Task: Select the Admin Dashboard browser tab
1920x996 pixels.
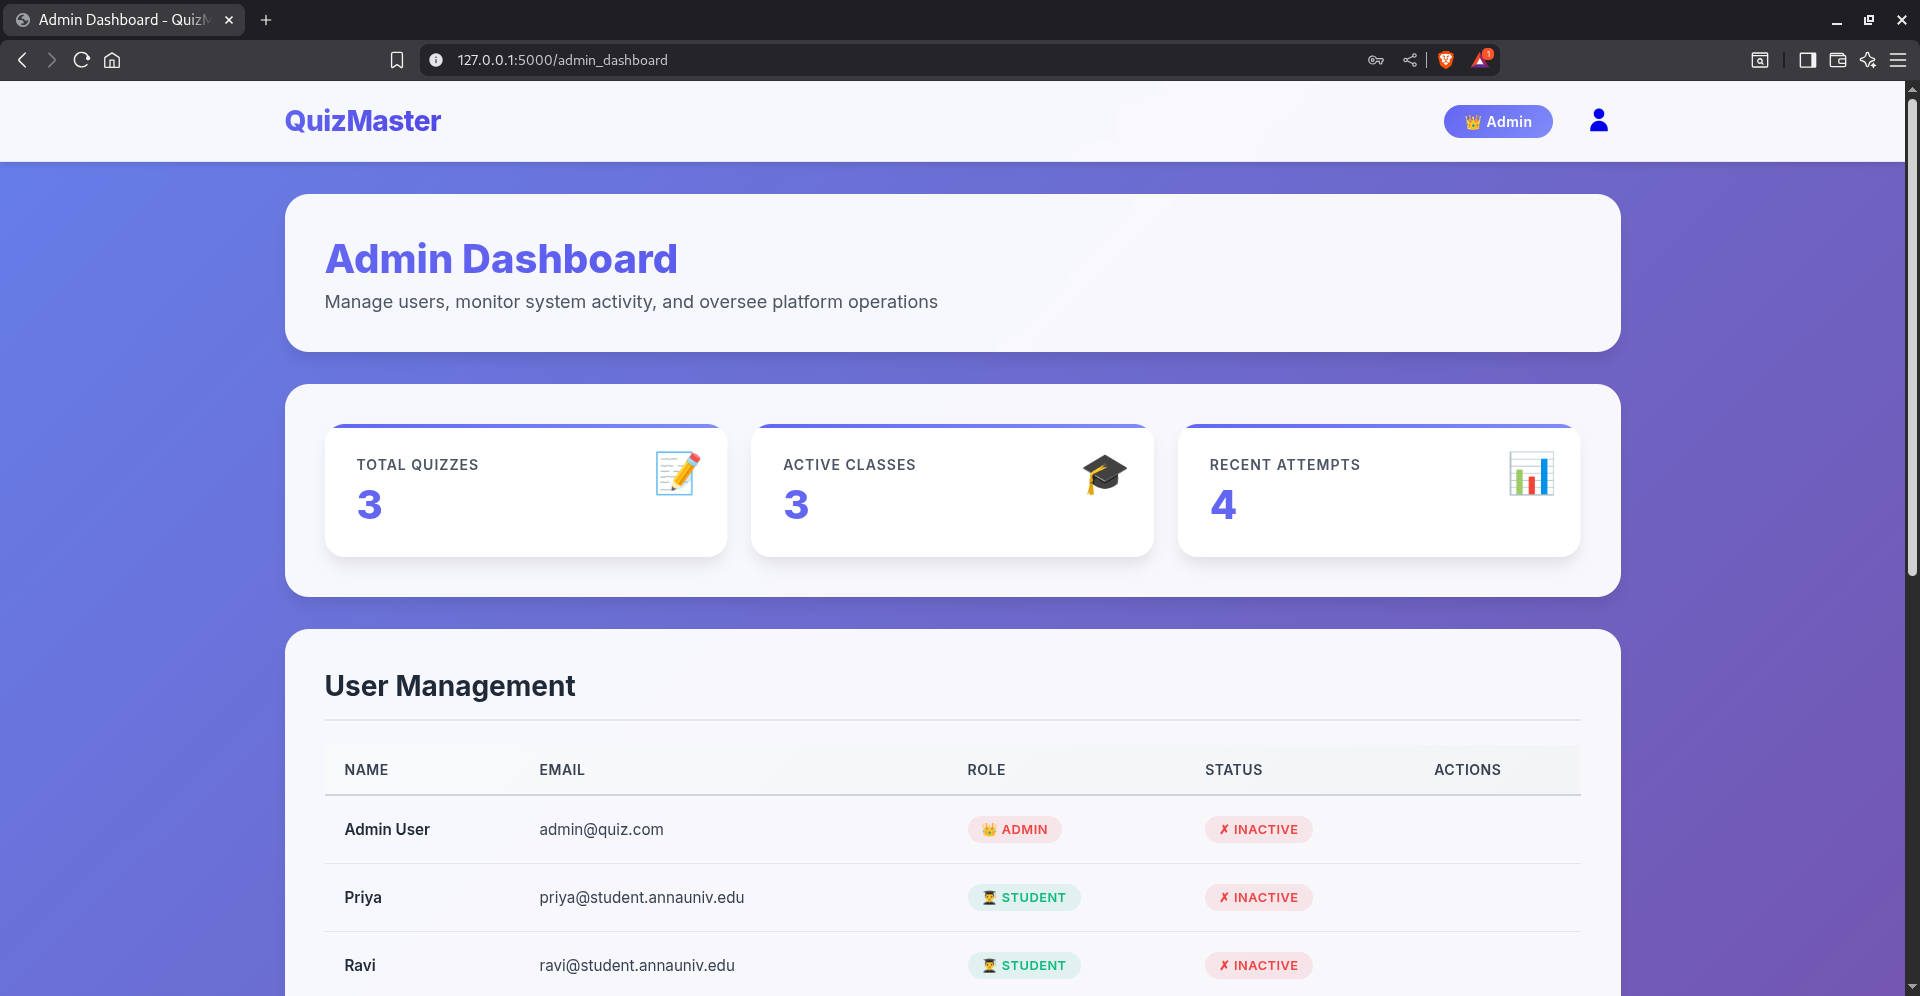Action: pos(124,20)
